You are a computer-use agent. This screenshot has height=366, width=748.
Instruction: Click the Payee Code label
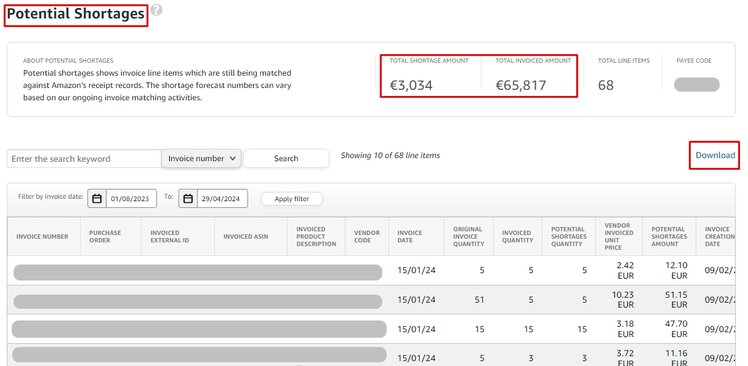point(694,61)
